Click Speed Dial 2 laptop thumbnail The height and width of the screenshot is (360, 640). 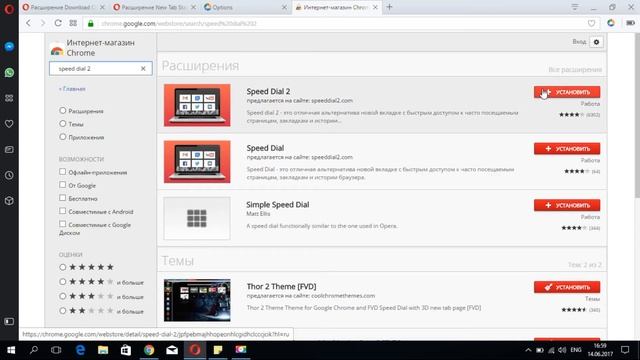coord(197,105)
